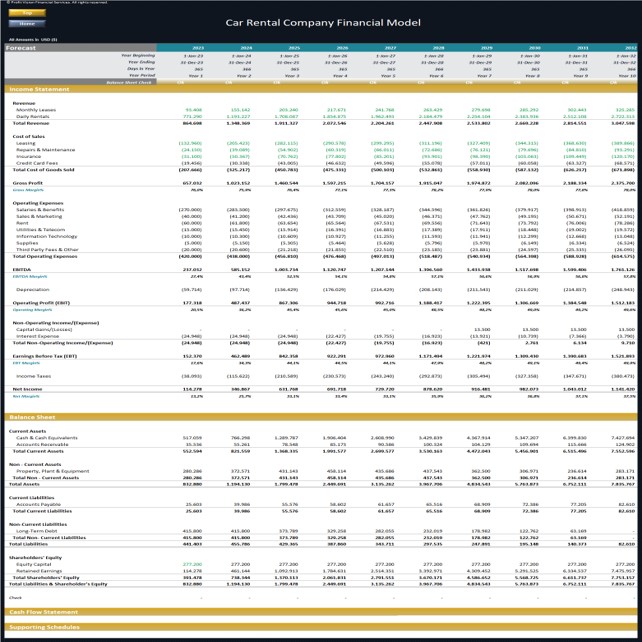Screen dimensions: 642x642
Task: Select the Property, Plant & Equipment label
Action: click(x=52, y=471)
